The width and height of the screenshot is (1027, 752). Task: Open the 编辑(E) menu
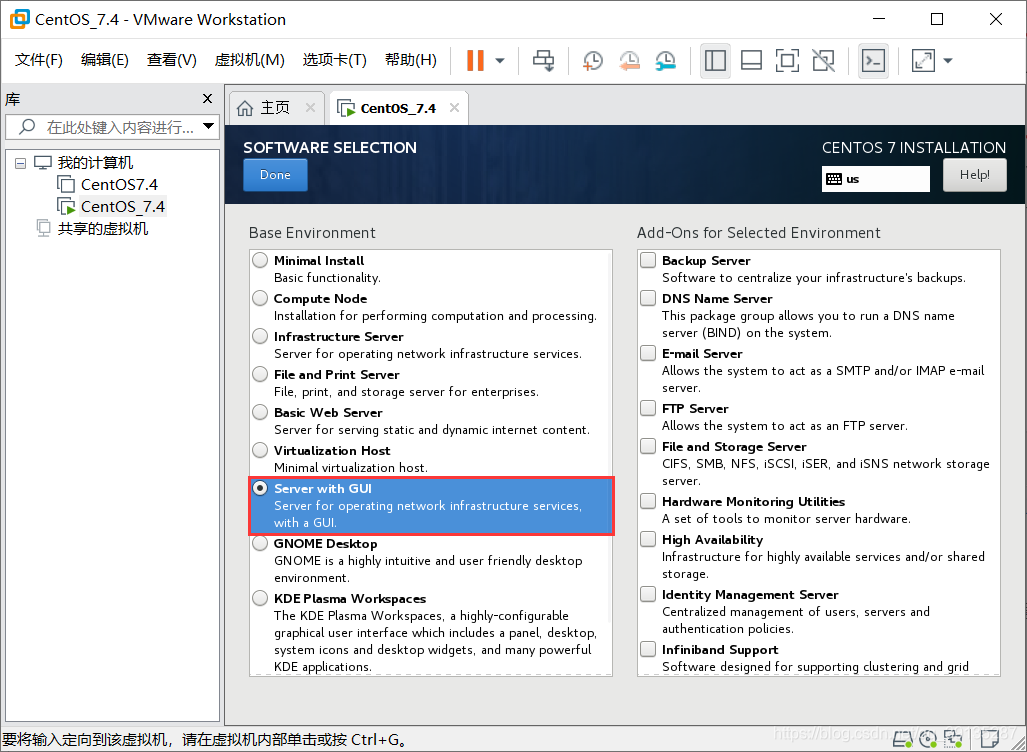pos(105,60)
